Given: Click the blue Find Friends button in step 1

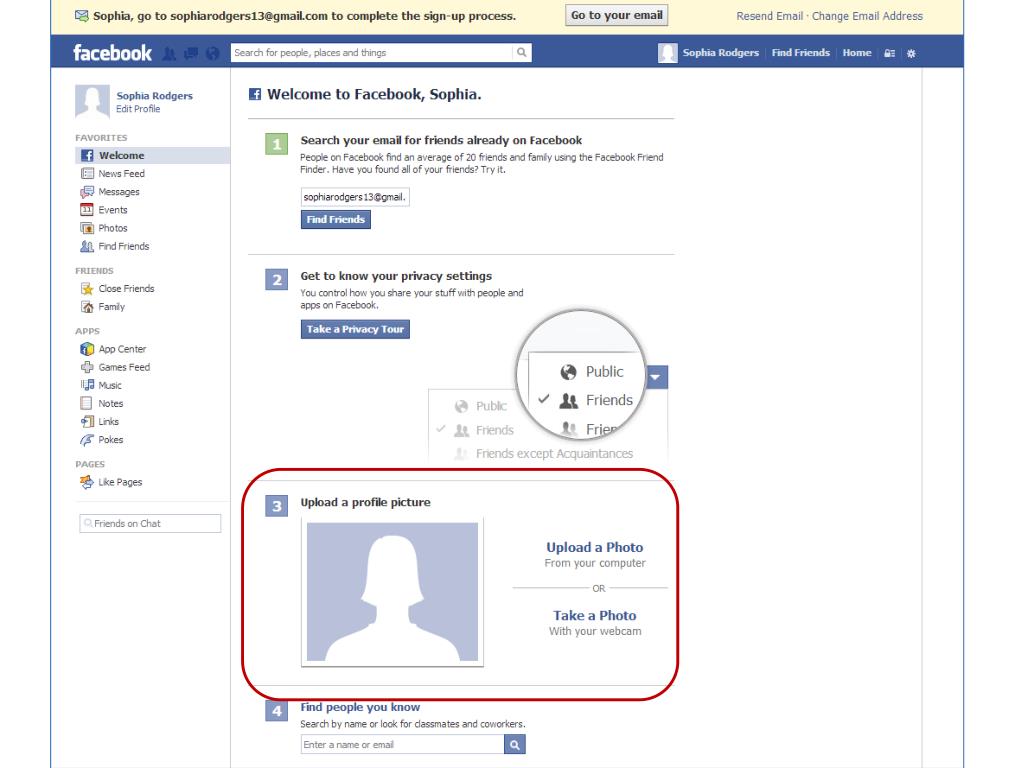Looking at the screenshot, I should (336, 219).
